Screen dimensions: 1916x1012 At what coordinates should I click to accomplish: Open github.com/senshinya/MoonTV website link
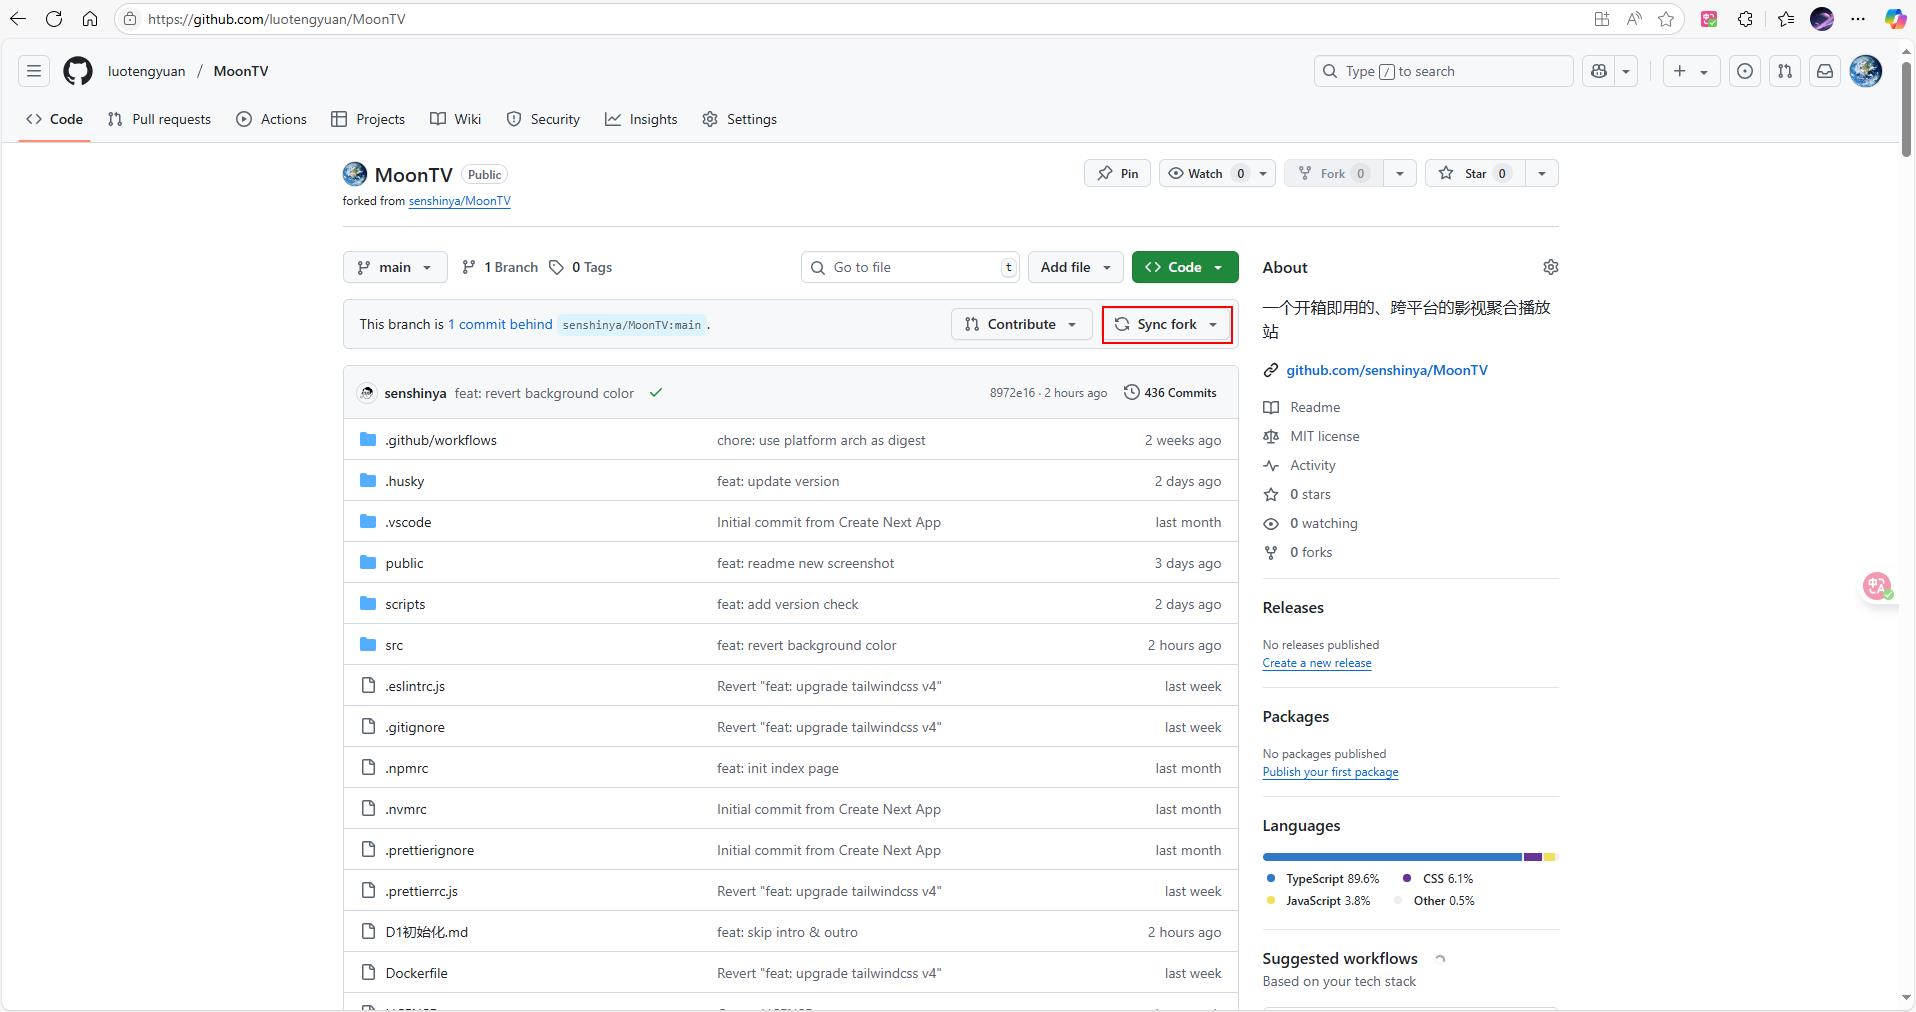pyautogui.click(x=1387, y=370)
